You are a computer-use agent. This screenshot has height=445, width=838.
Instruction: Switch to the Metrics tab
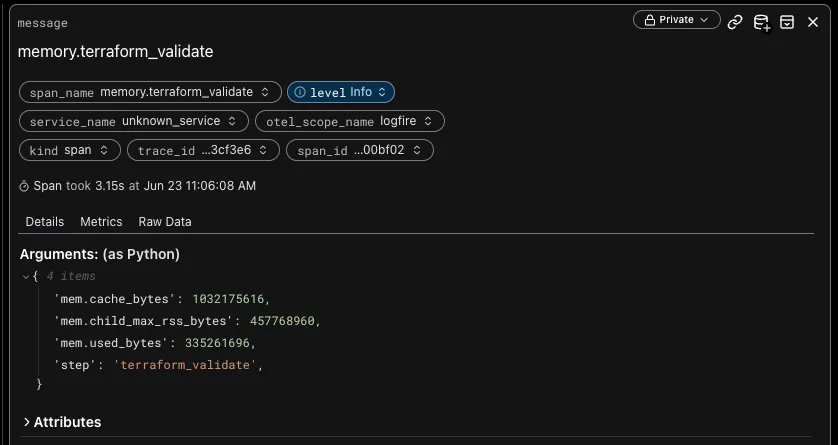(101, 222)
